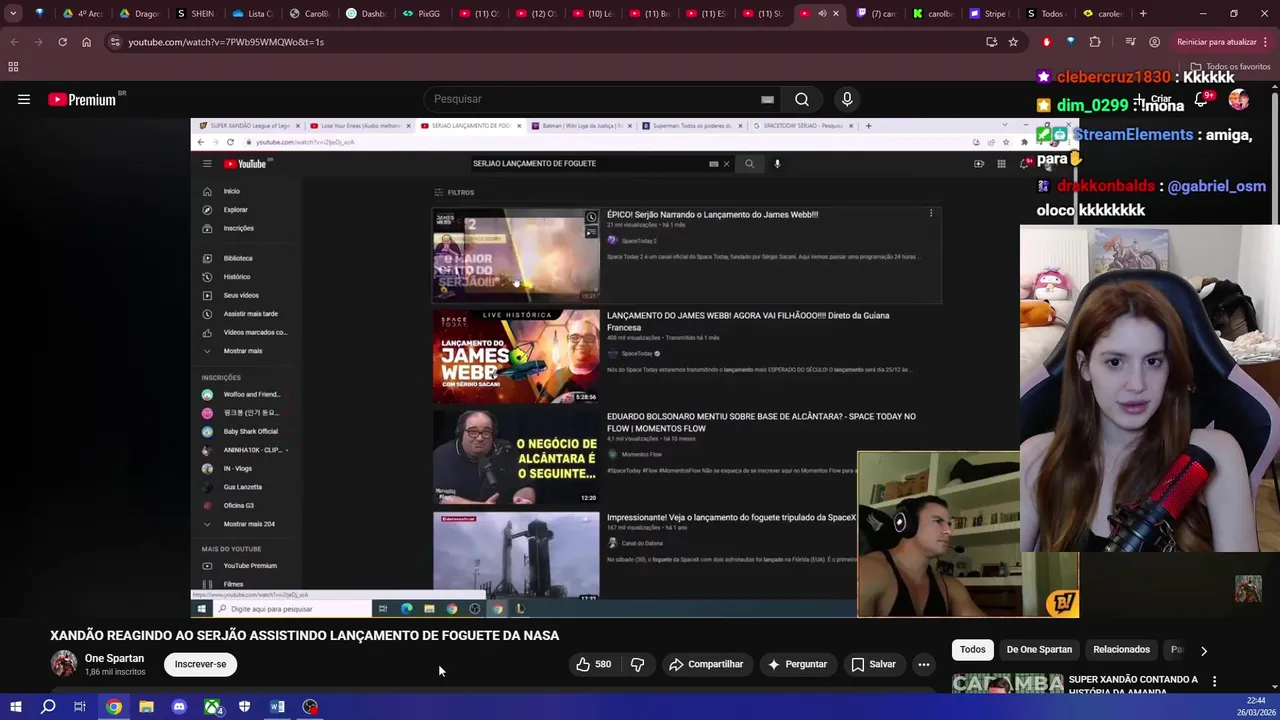This screenshot has height=720, width=1280.
Task: Open the Chrome extensions puzzle menu
Action: [1095, 42]
